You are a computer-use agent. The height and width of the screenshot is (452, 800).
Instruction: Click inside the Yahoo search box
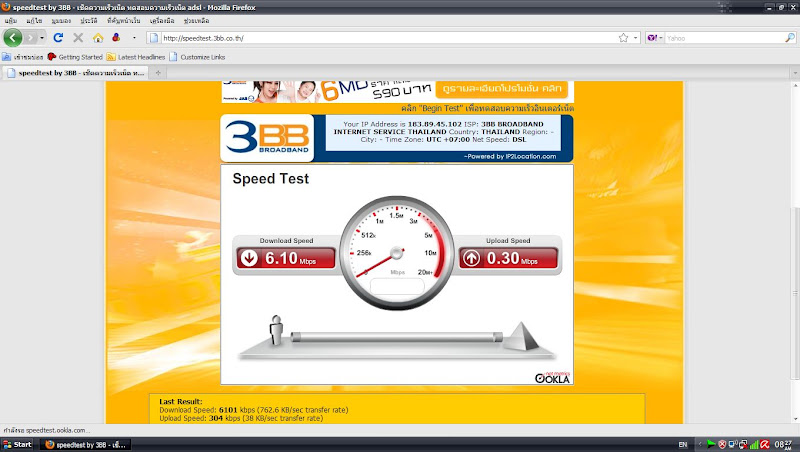[x=724, y=38]
